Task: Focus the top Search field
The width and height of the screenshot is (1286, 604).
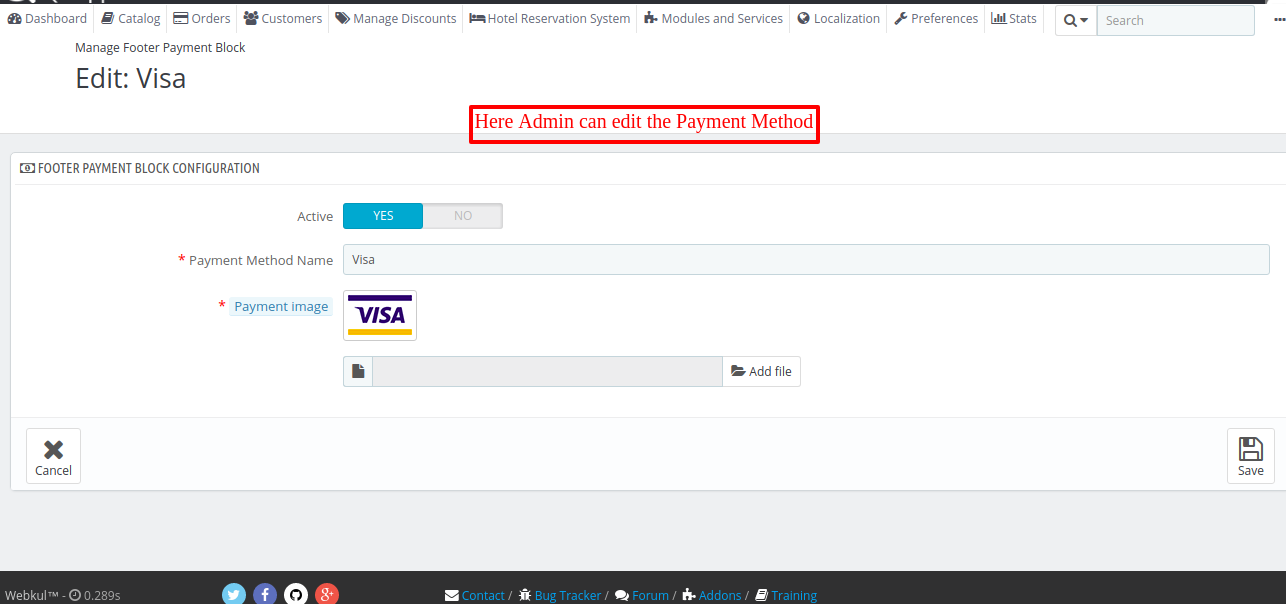Action: pyautogui.click(x=1175, y=20)
